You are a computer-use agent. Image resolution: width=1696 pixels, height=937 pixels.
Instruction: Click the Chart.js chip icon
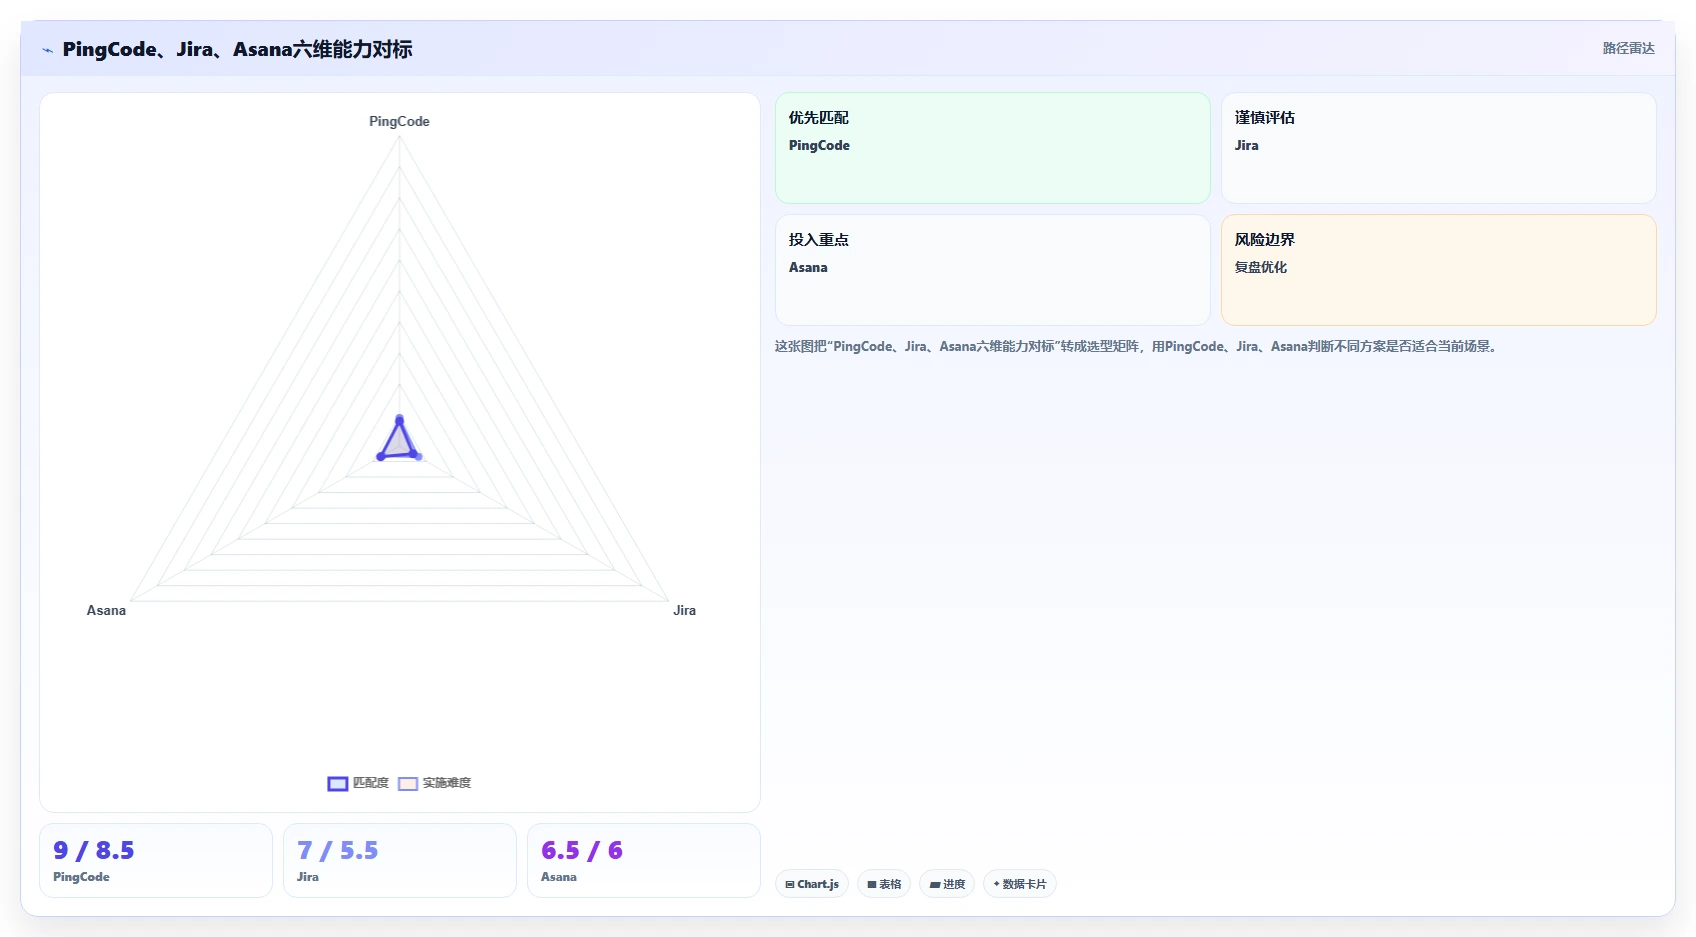coord(790,884)
